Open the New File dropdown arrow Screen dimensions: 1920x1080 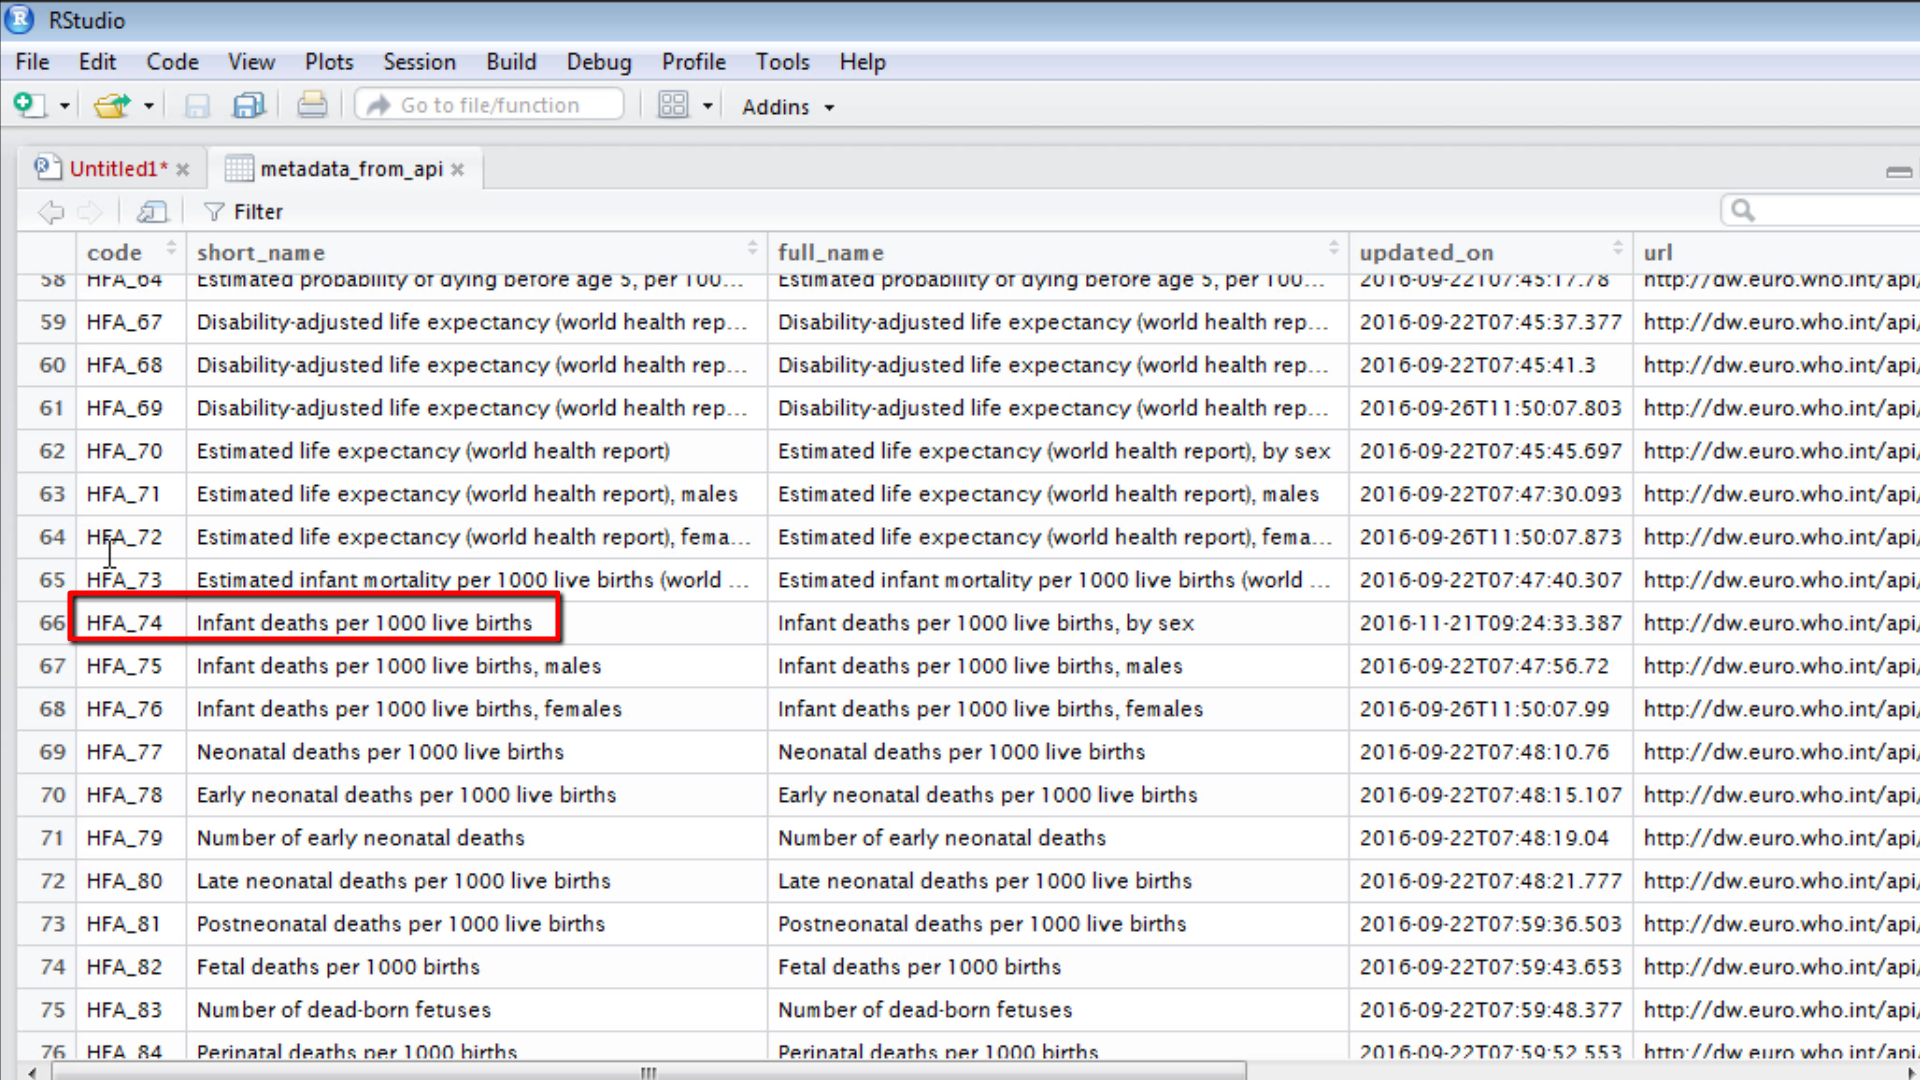pos(64,106)
